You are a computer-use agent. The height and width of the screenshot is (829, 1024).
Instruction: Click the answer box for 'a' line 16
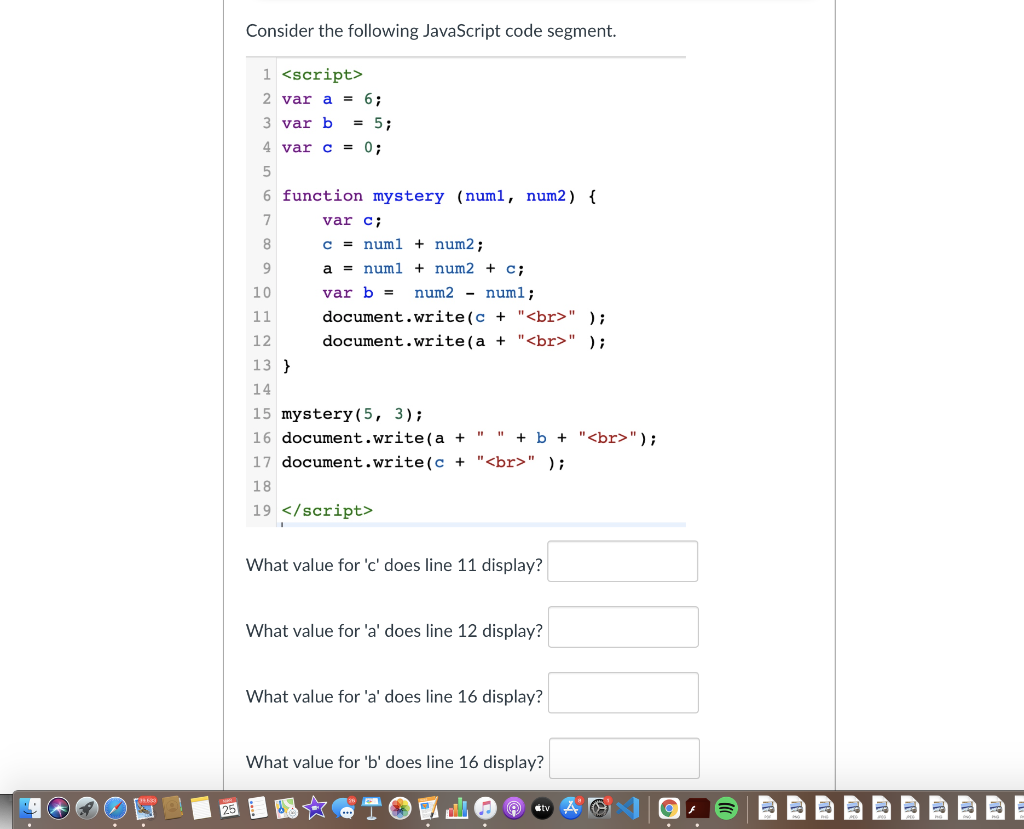pyautogui.click(x=623, y=693)
